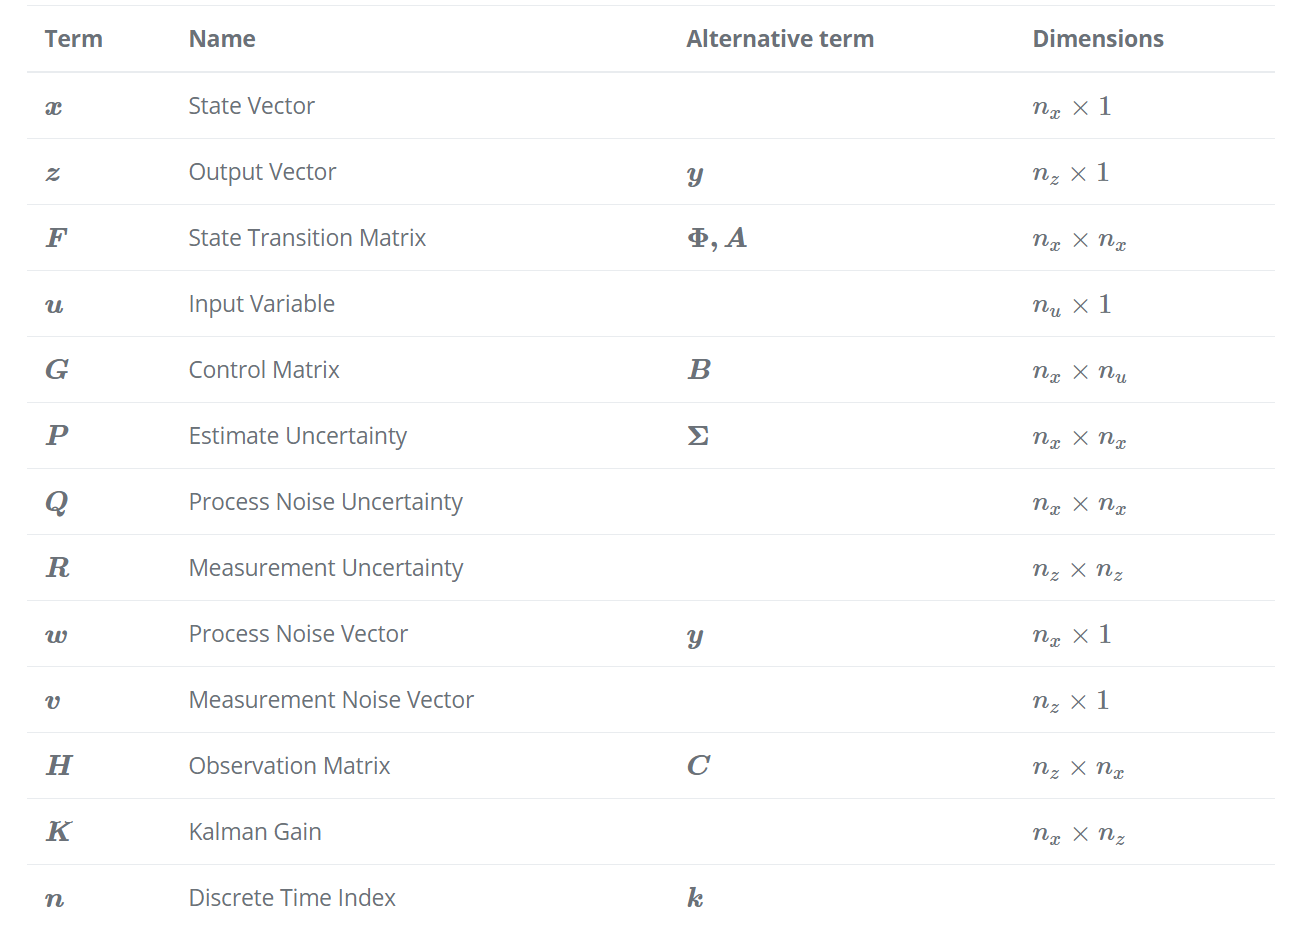Screen dimensions: 1303x935
Task: Click the Output Vector text
Action: click(262, 172)
